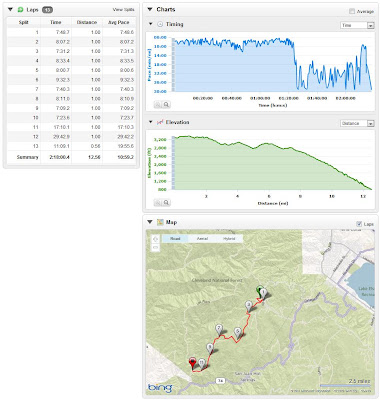Screen dimensions: 380x400
Task: Select lap marker 11 on map
Action: [202, 363]
